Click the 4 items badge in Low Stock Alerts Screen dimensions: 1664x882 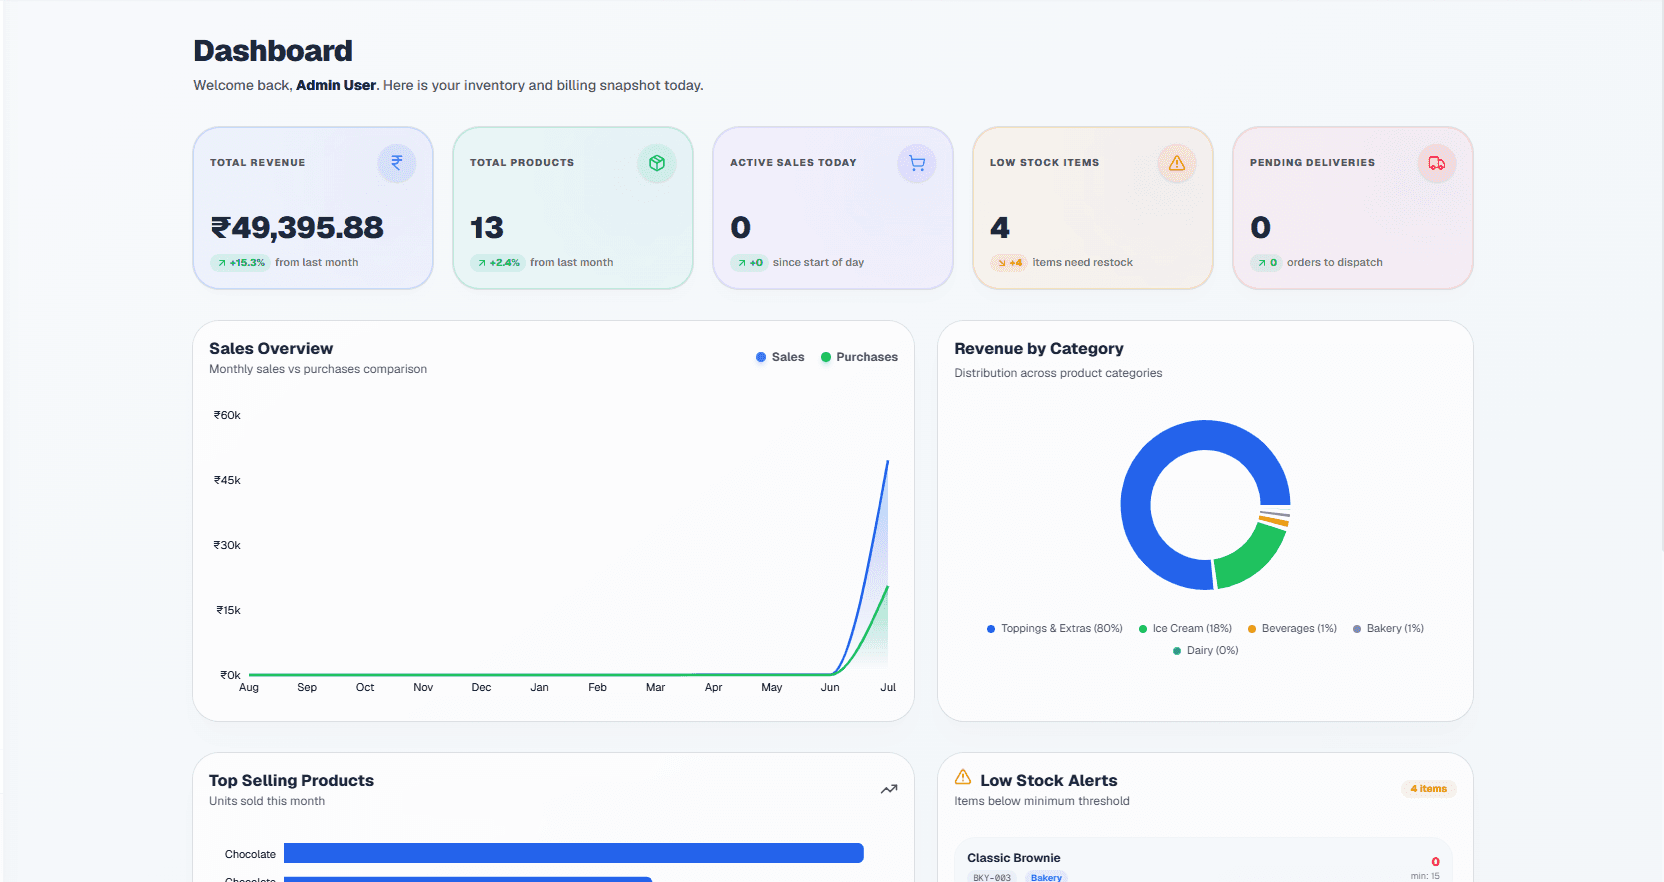[1428, 789]
